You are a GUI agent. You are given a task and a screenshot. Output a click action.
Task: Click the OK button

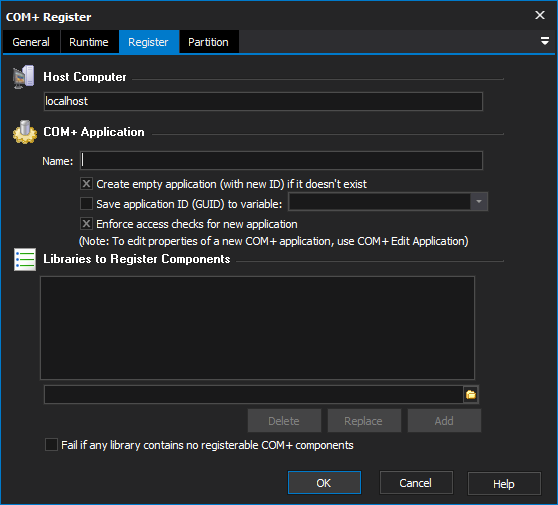(324, 483)
